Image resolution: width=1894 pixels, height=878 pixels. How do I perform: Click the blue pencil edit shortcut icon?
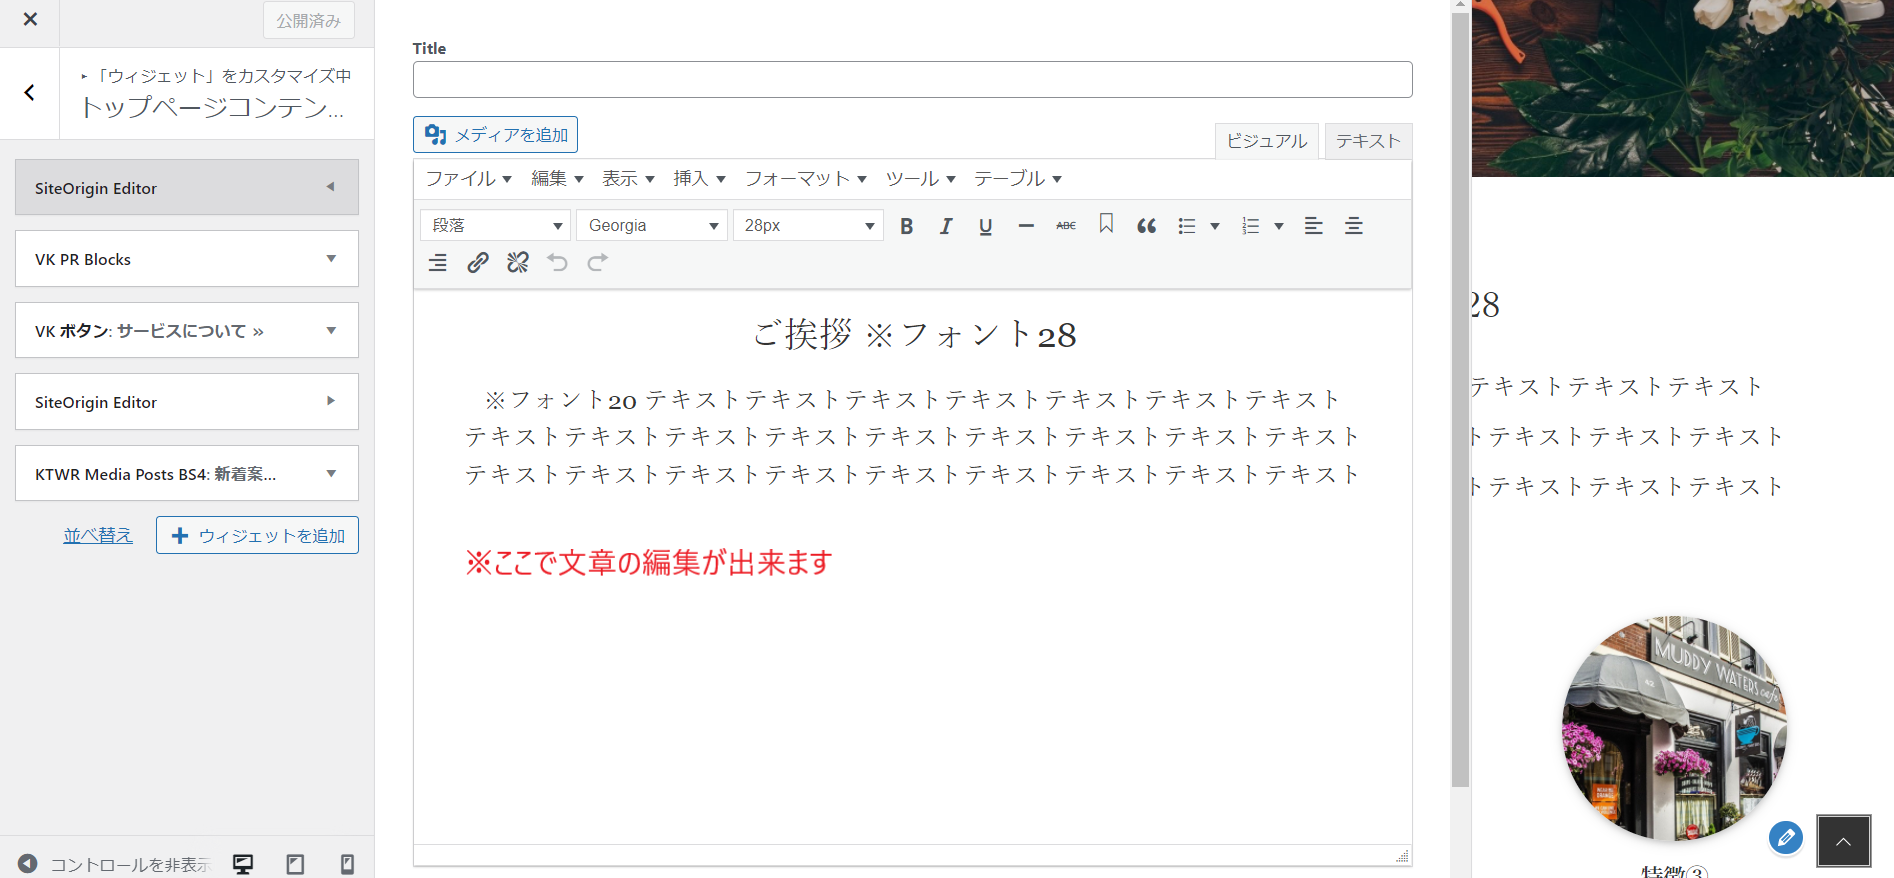pyautogui.click(x=1785, y=837)
